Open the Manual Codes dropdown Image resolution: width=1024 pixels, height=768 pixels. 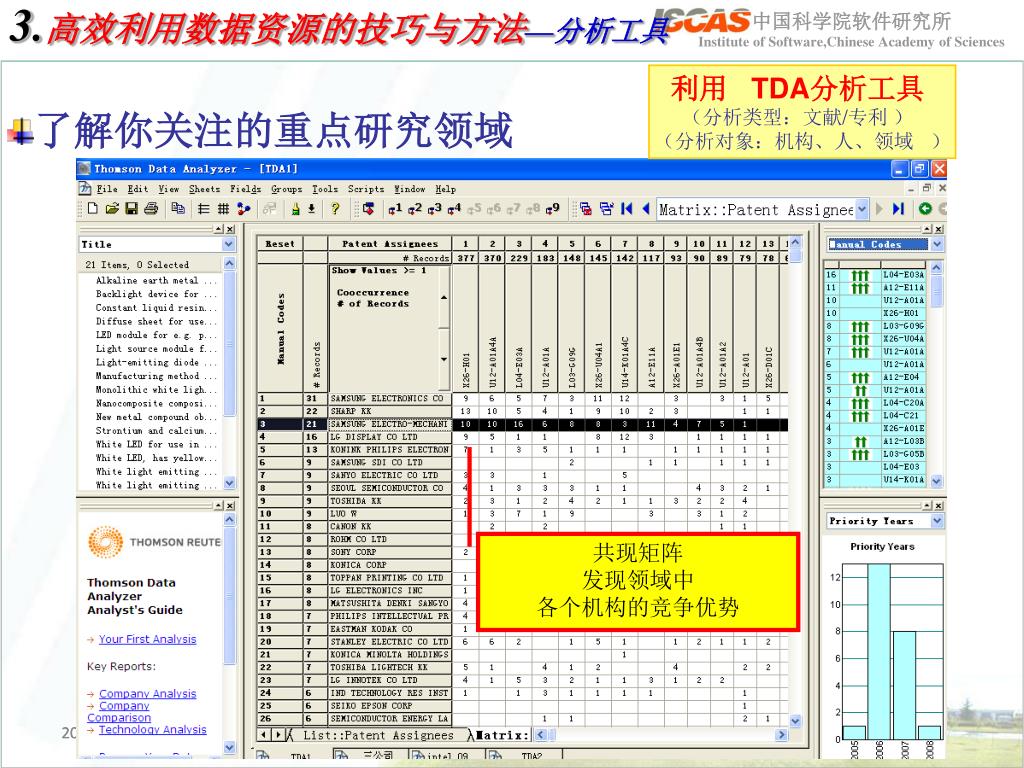(x=937, y=244)
